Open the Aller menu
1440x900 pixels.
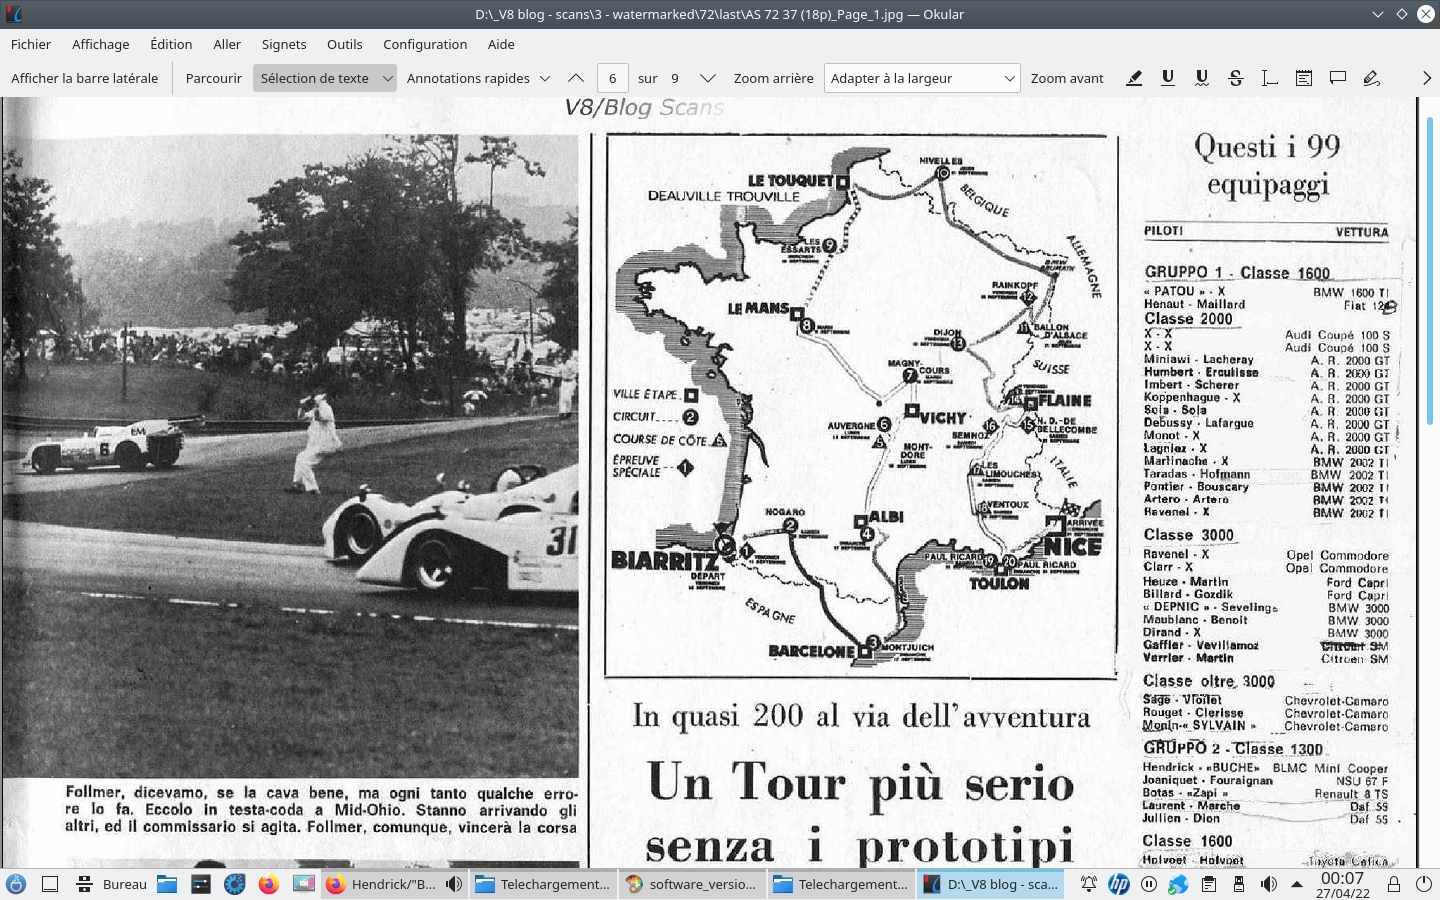227,44
